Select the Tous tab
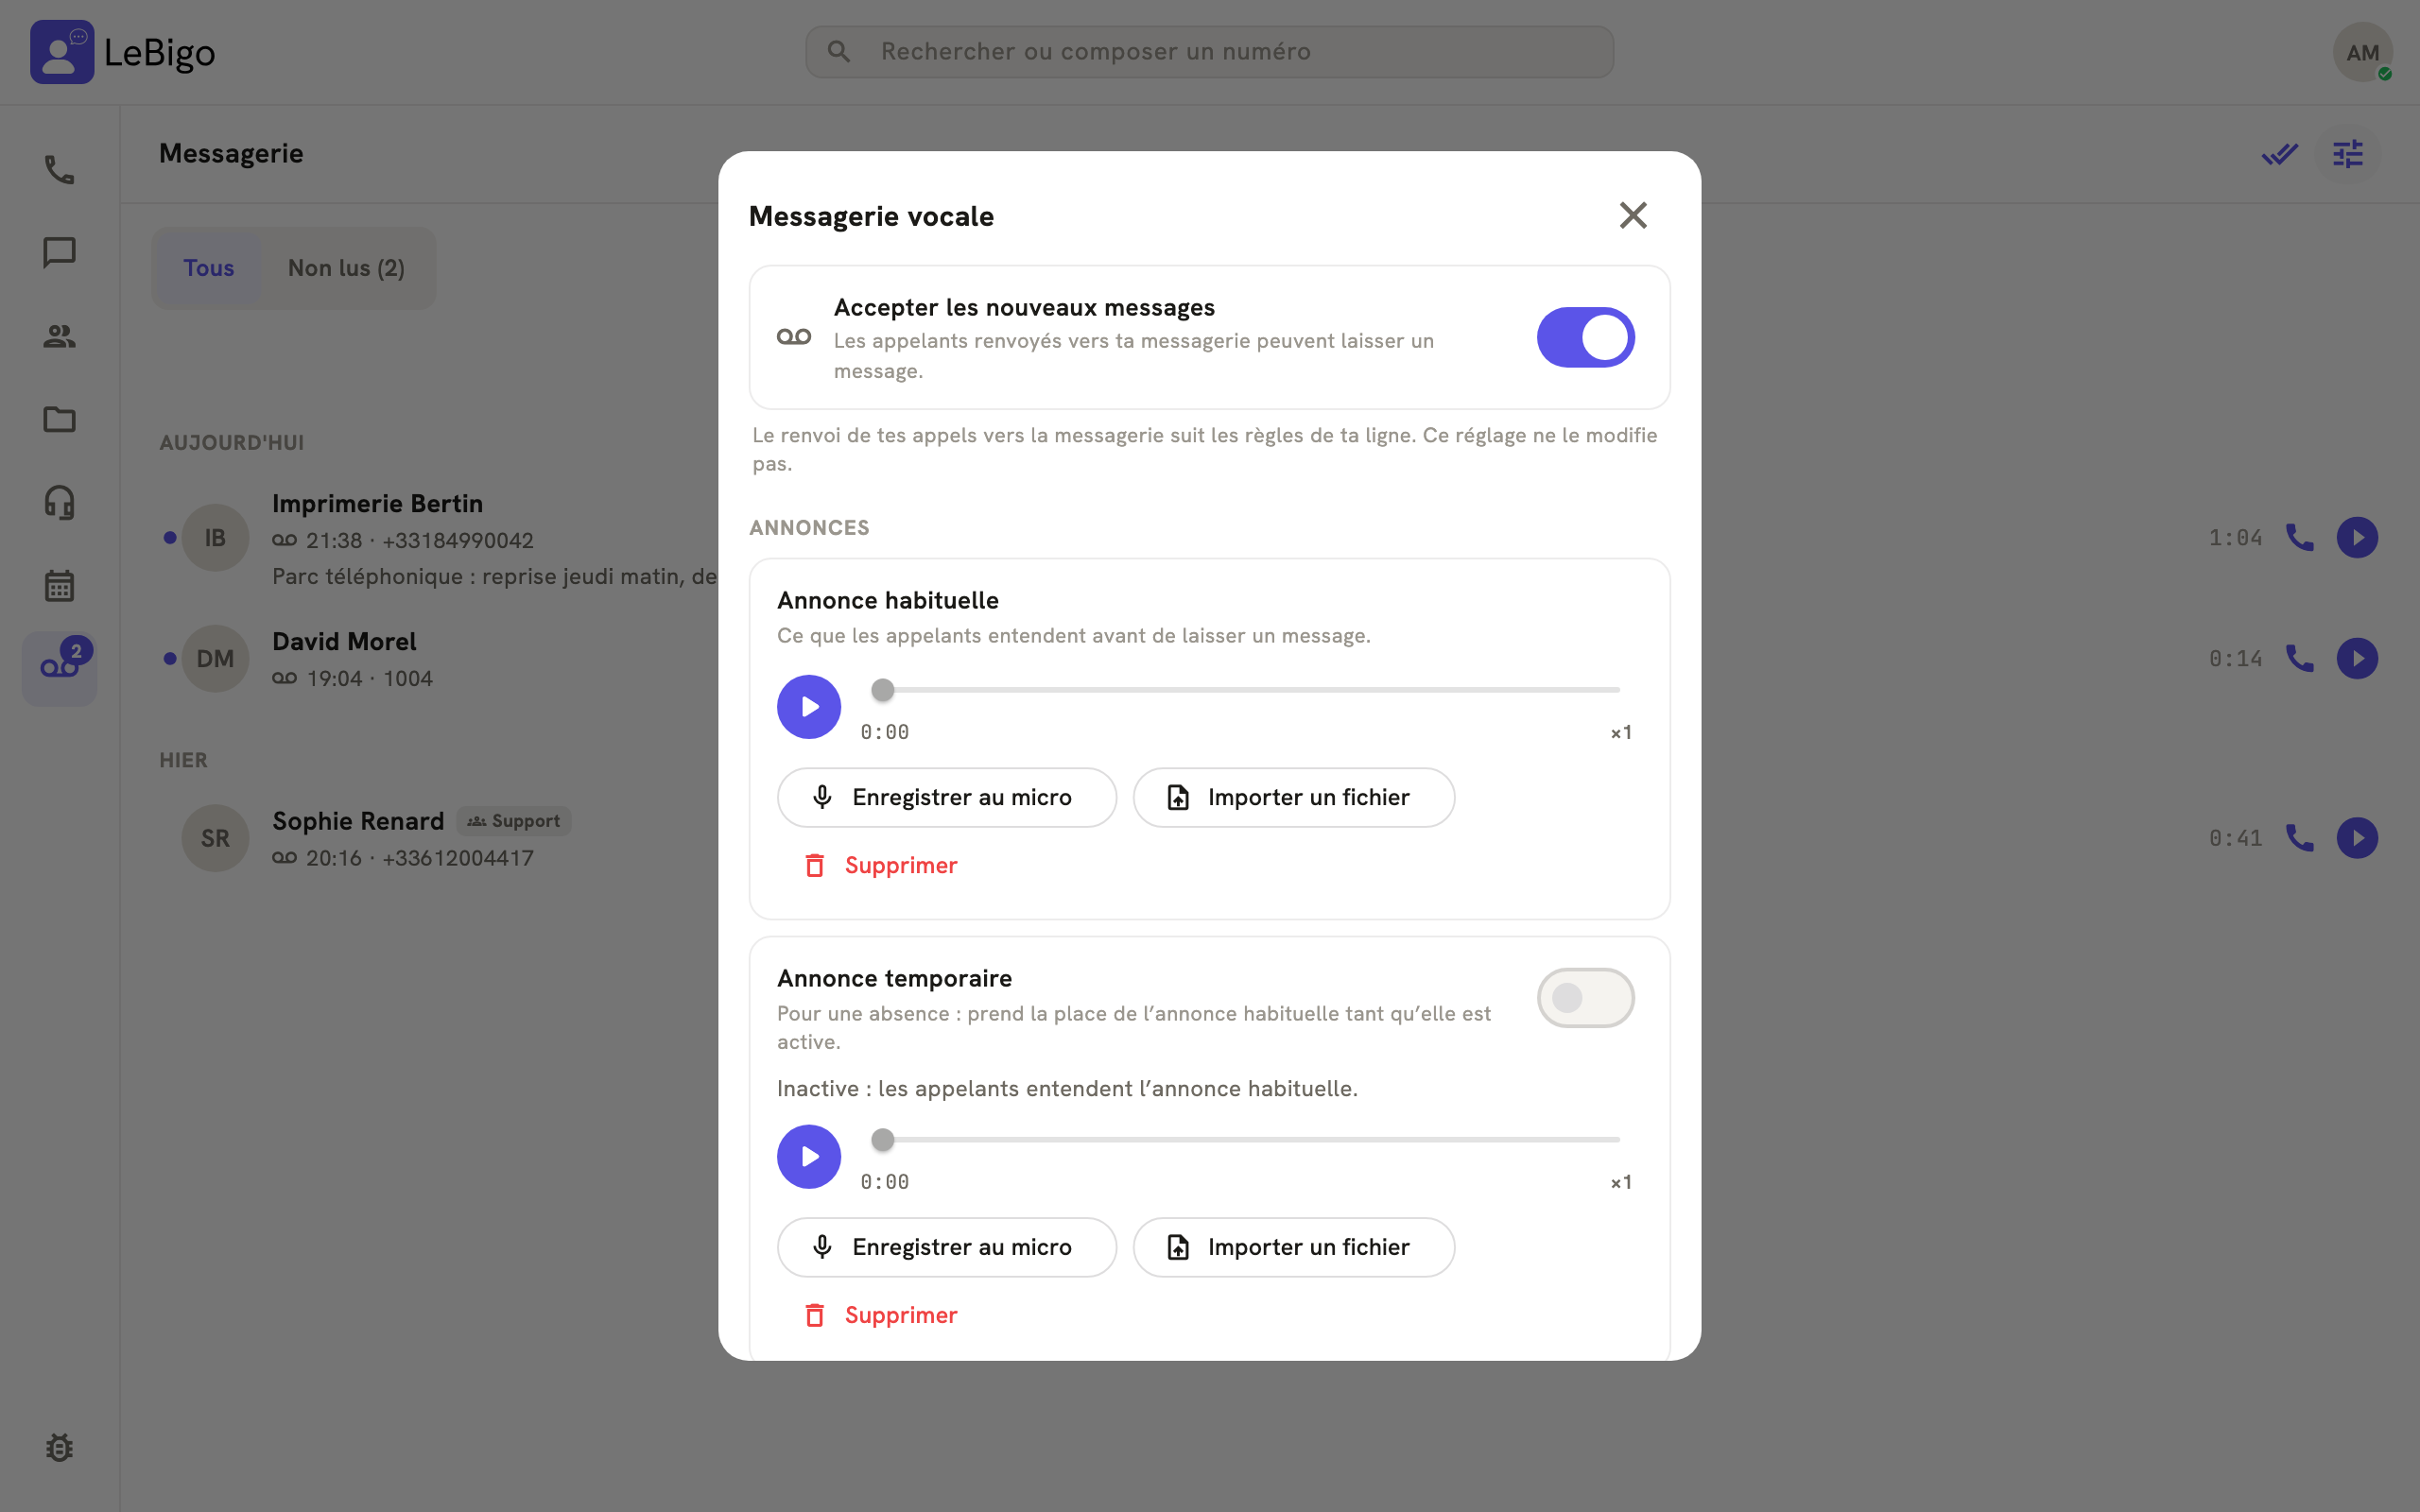Screen dimensions: 2420x1512 pyautogui.click(x=208, y=268)
